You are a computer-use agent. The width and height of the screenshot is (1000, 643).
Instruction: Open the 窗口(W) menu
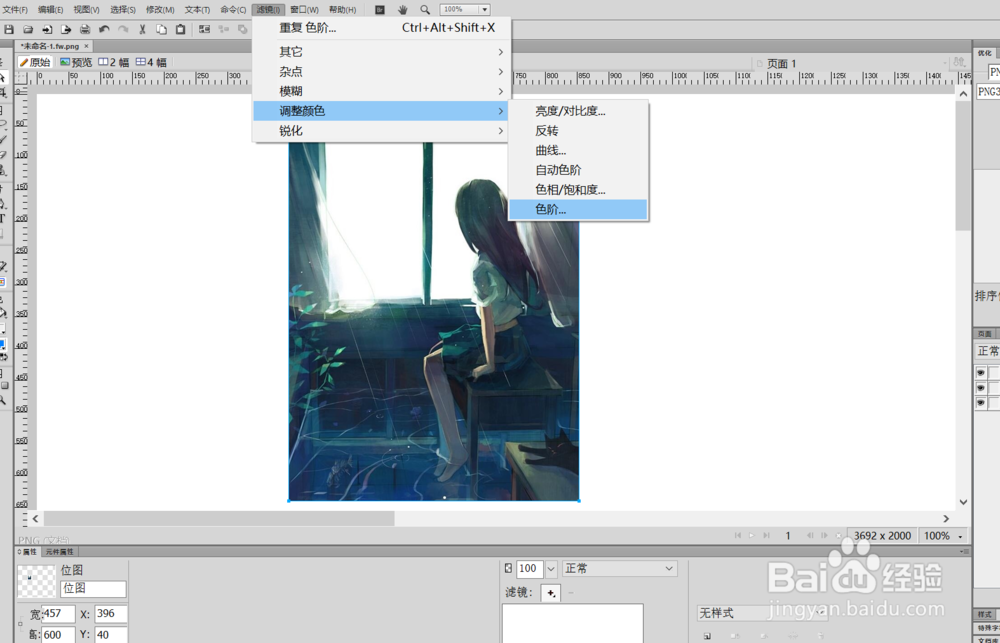(304, 10)
